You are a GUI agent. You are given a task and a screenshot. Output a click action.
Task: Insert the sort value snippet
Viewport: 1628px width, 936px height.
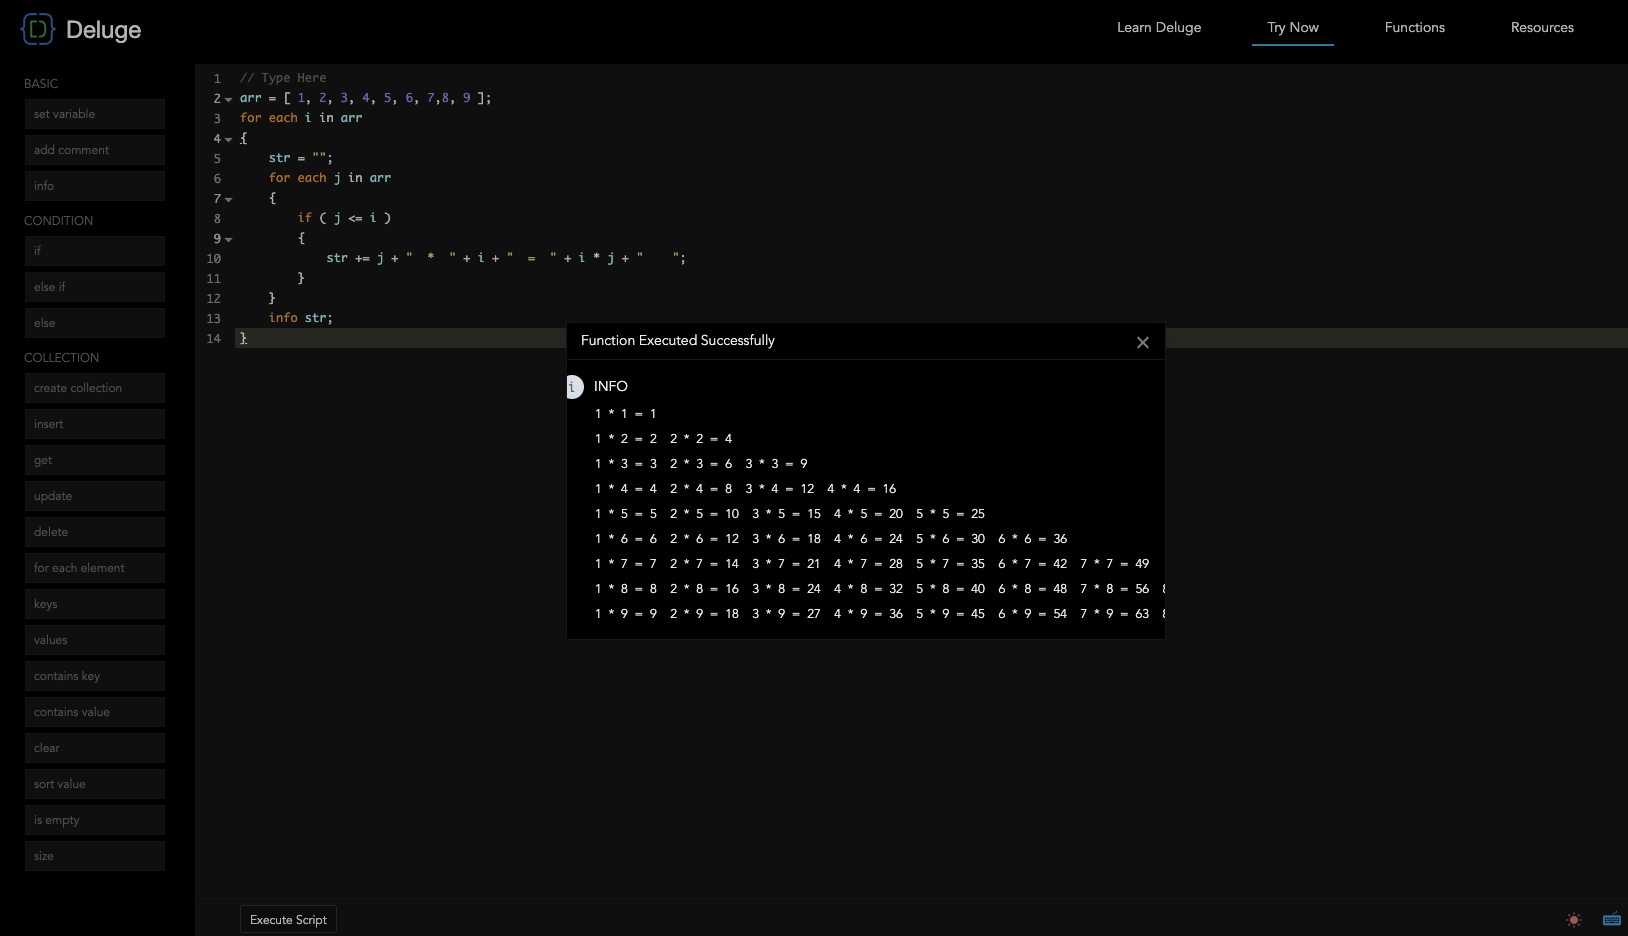coord(95,784)
